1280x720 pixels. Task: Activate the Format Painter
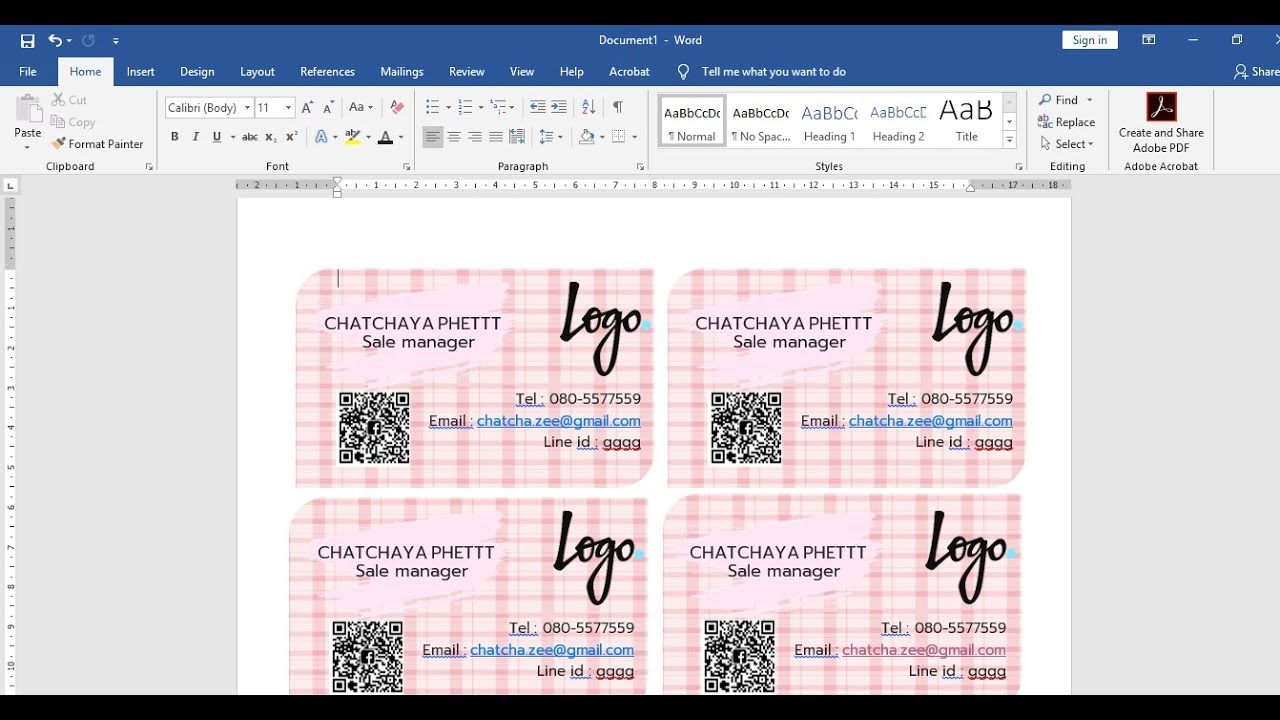(97, 144)
